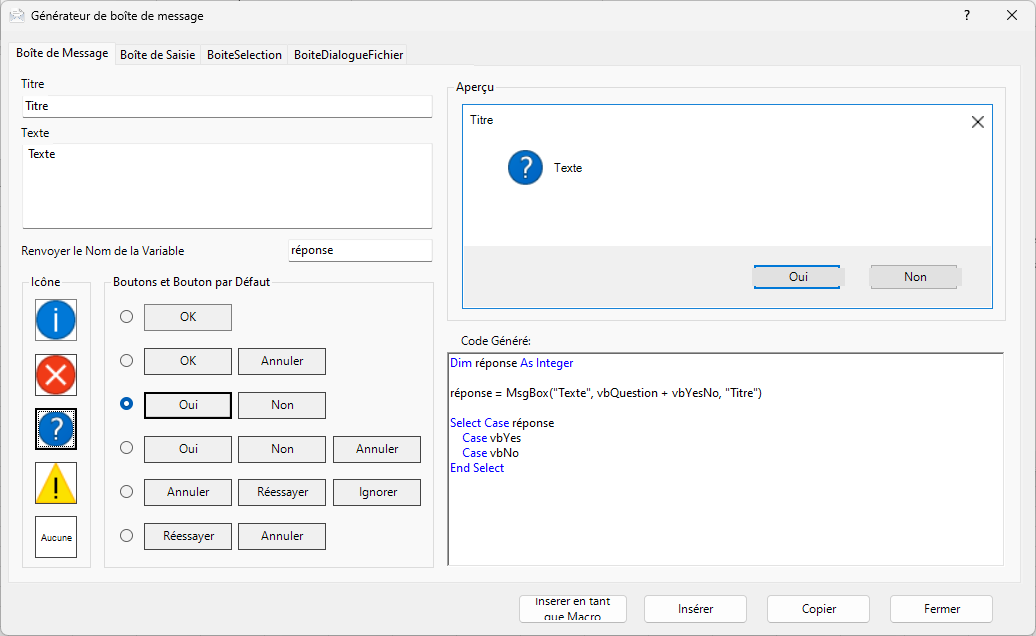Click Réessayer in the Réessayer/Annuler row

[x=188, y=536]
